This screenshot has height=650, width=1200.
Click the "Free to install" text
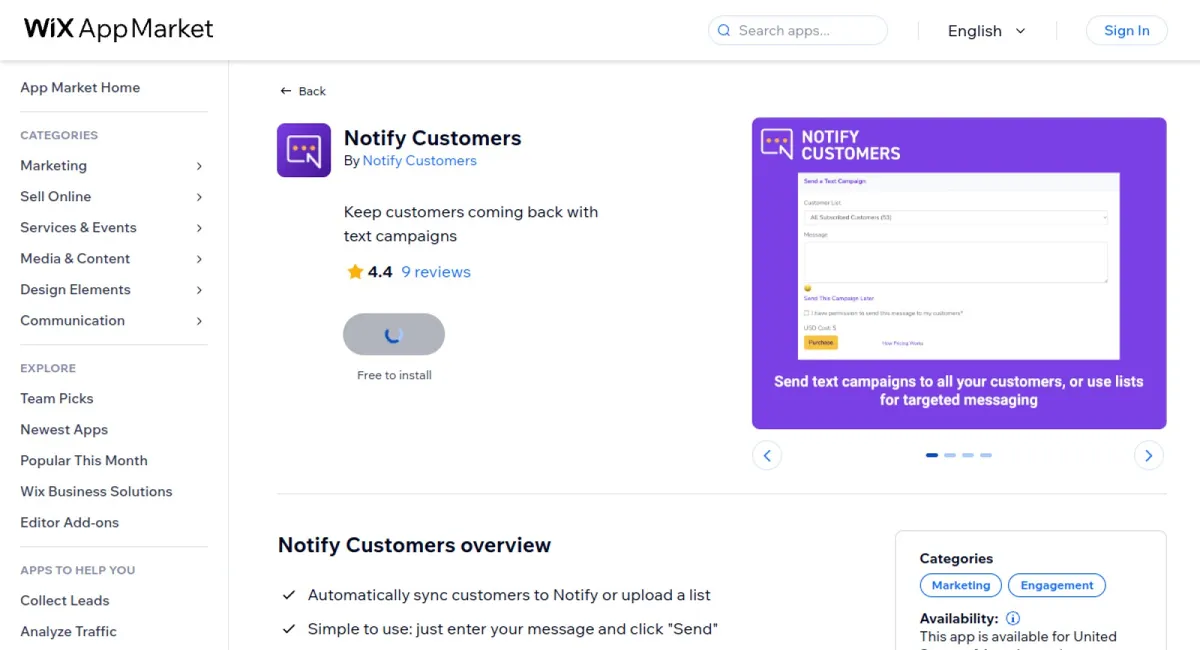[394, 376]
